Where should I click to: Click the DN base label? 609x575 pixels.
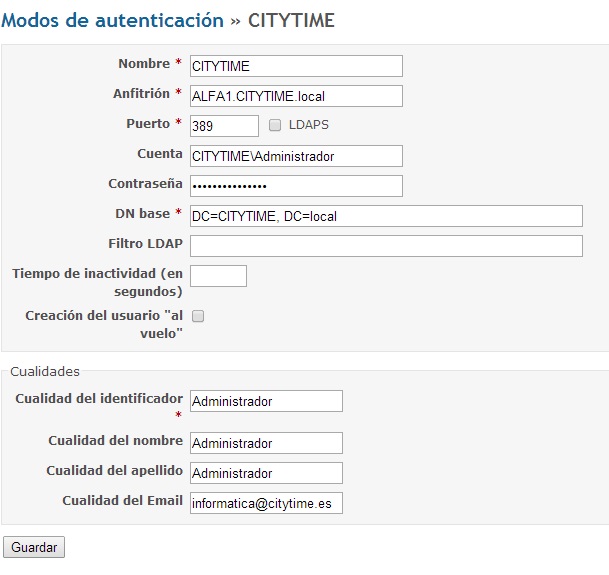coord(143,213)
